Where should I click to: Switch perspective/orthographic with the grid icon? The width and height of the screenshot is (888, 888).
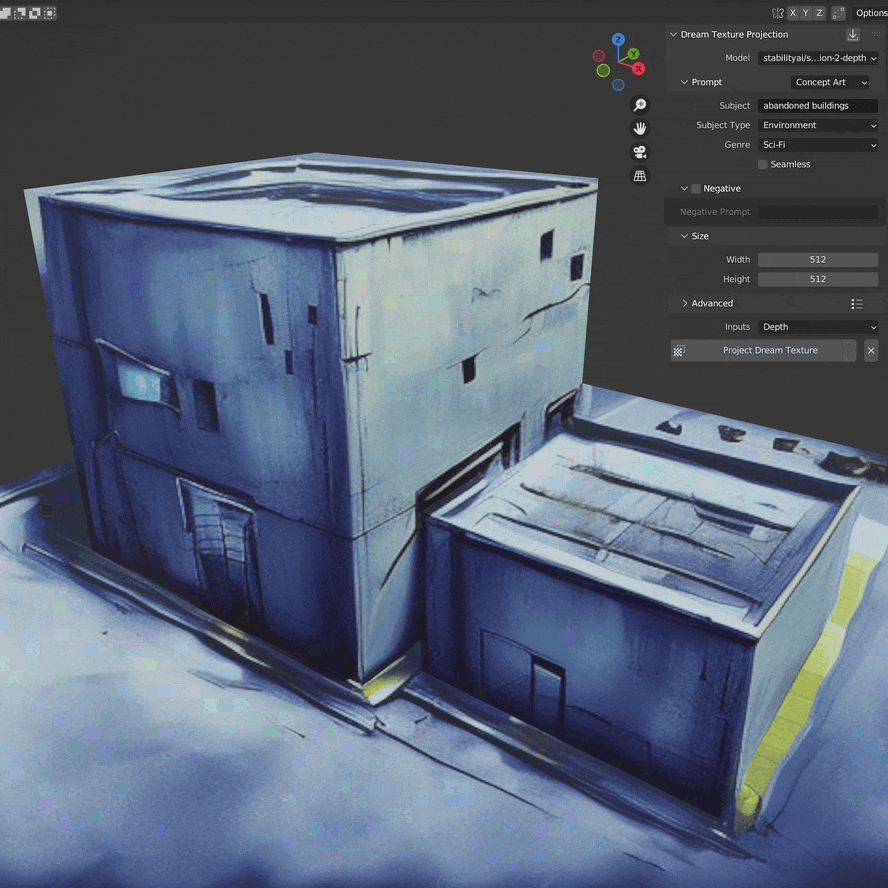(640, 176)
